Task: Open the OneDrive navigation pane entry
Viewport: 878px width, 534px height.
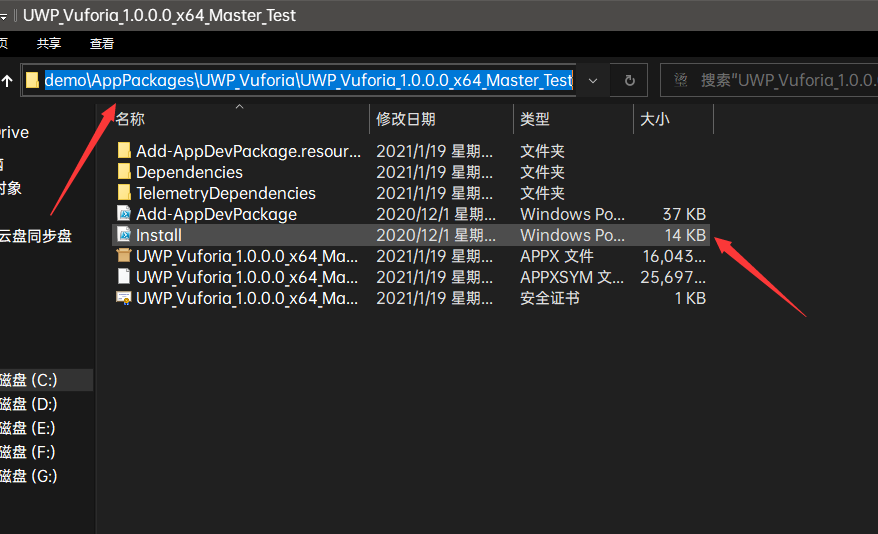Action: pos(15,133)
